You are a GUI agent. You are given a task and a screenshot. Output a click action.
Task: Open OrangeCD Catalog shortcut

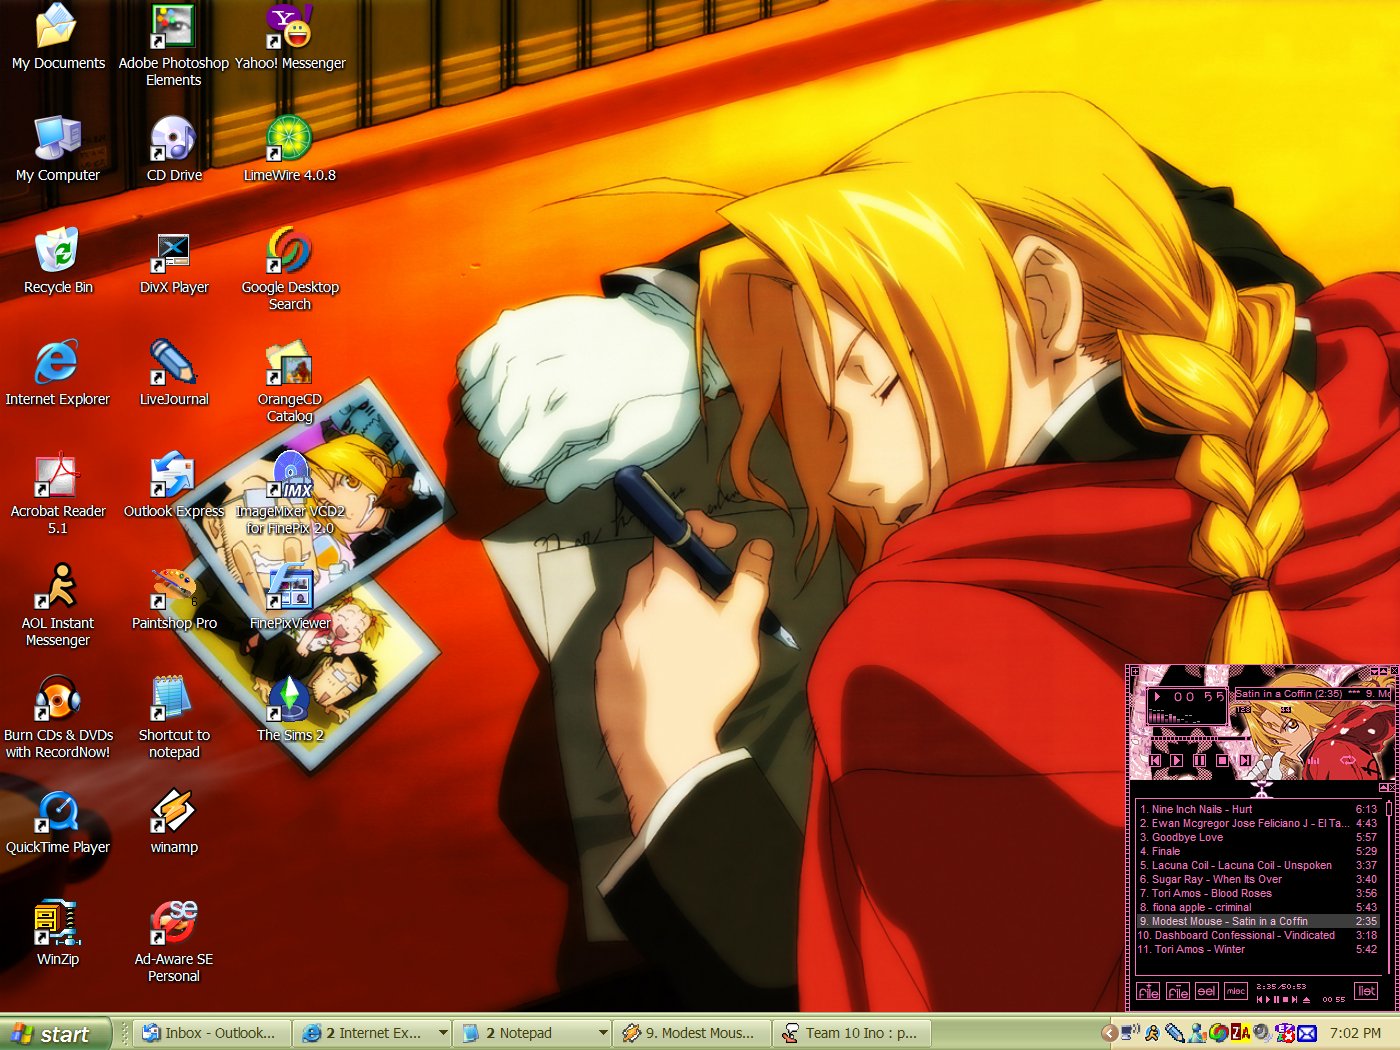click(x=290, y=382)
